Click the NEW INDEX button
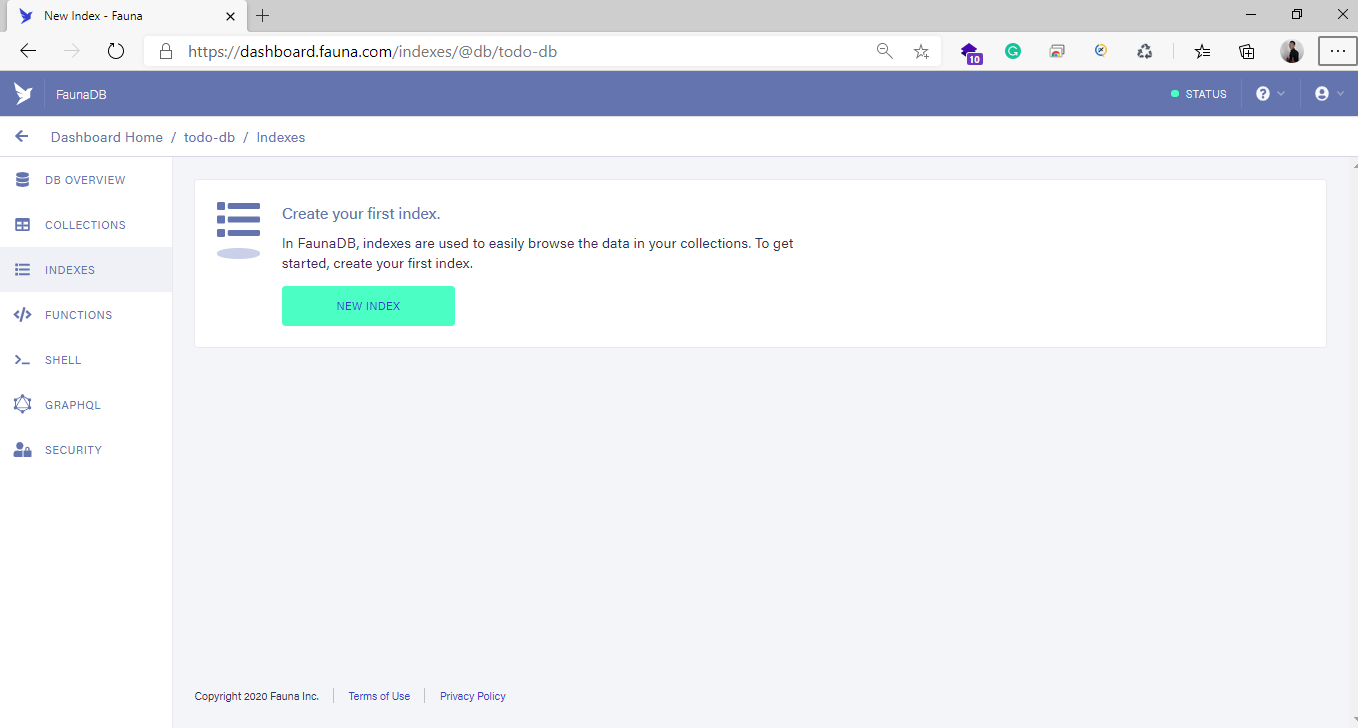The width and height of the screenshot is (1358, 728). [x=368, y=306]
